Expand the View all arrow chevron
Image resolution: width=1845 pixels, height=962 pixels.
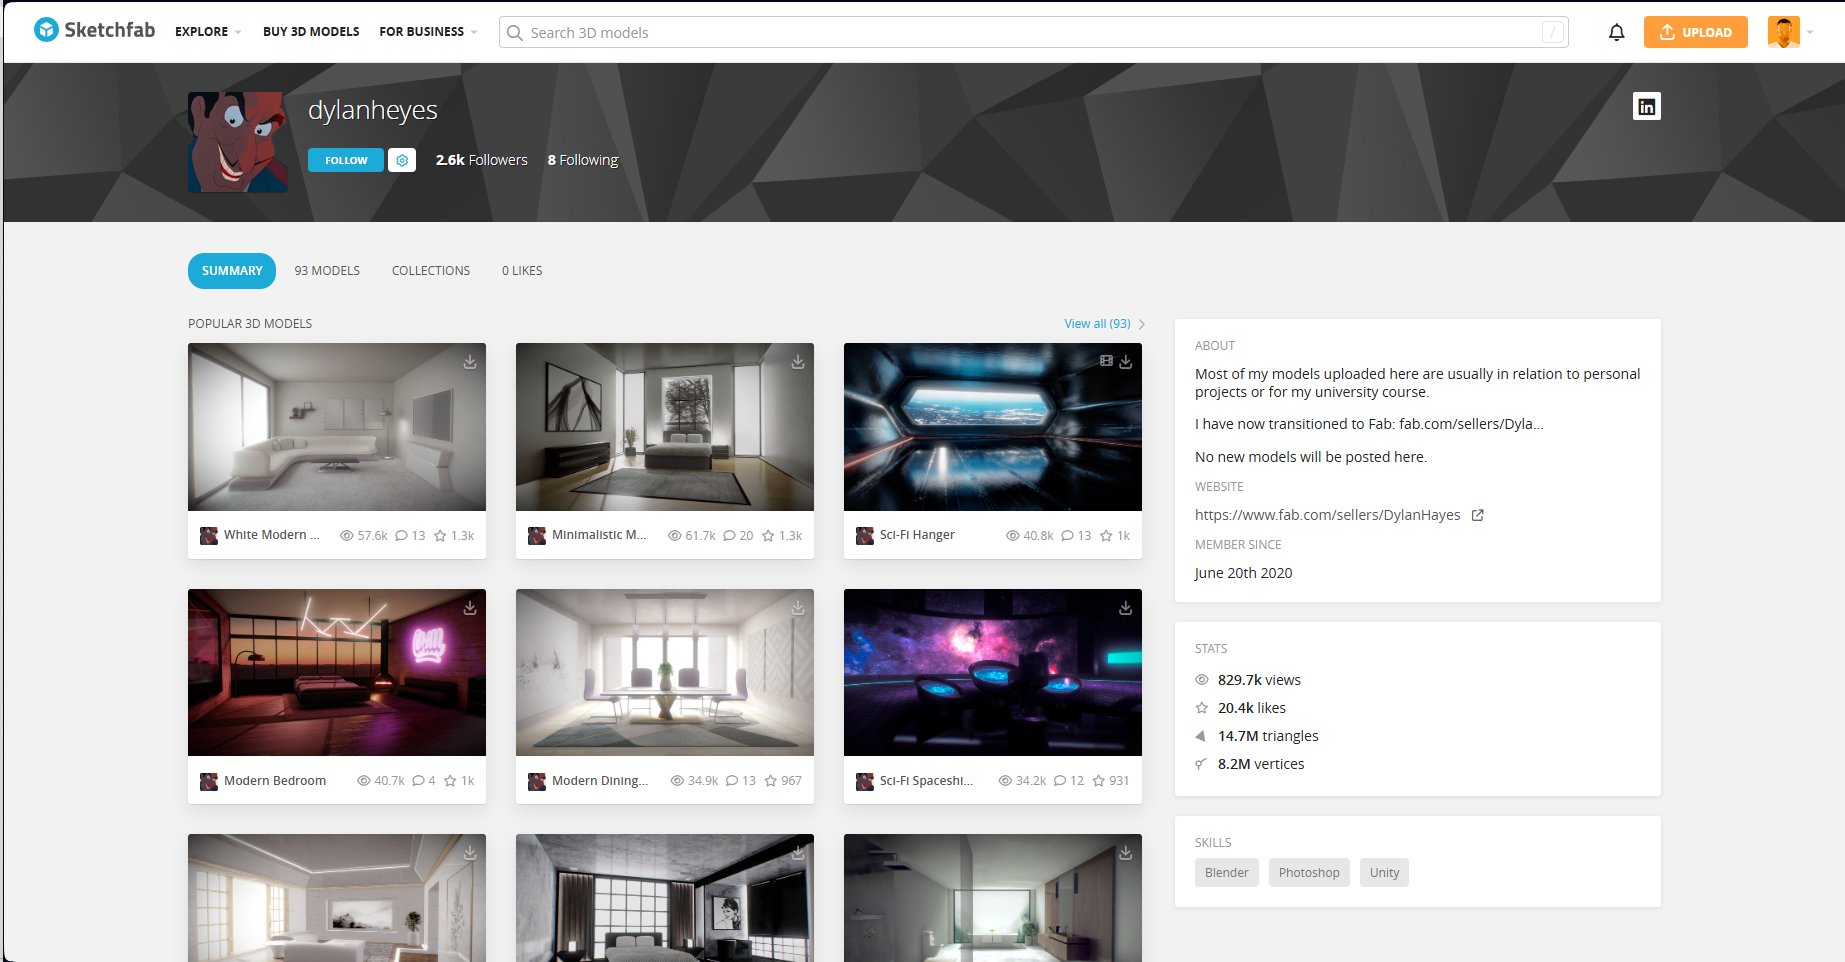click(x=1142, y=324)
